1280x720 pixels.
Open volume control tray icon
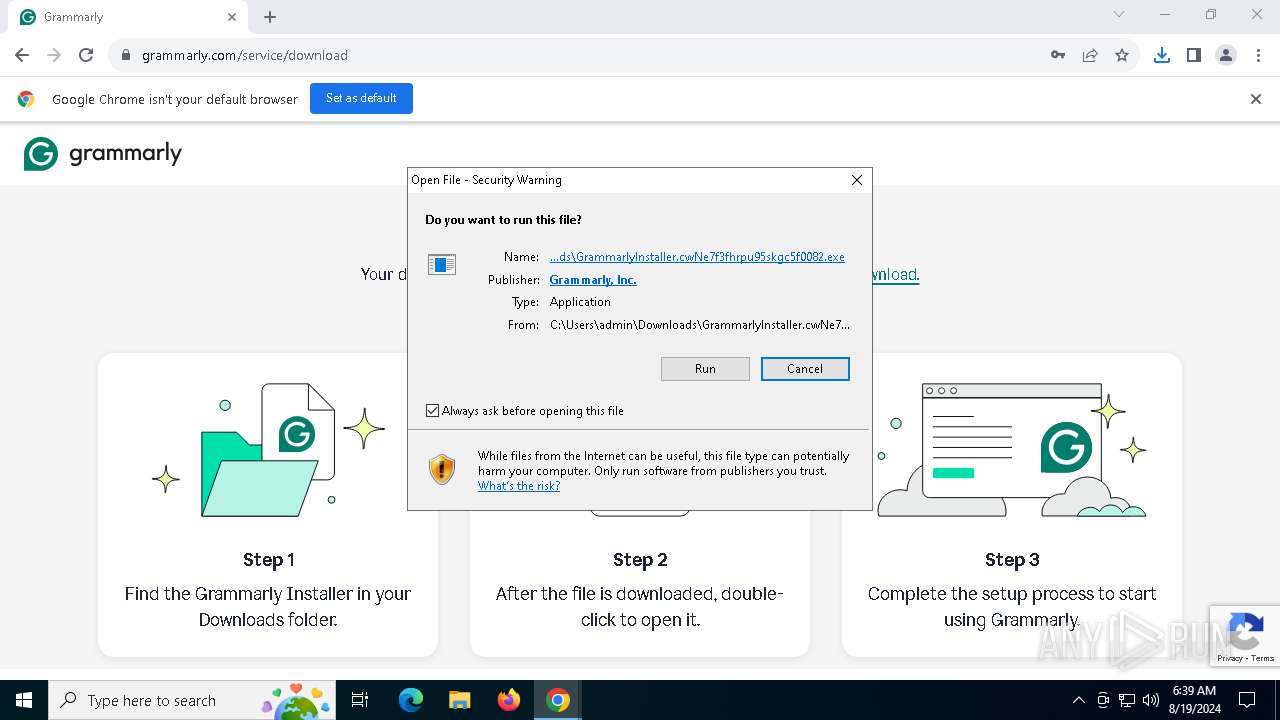tap(1151, 700)
